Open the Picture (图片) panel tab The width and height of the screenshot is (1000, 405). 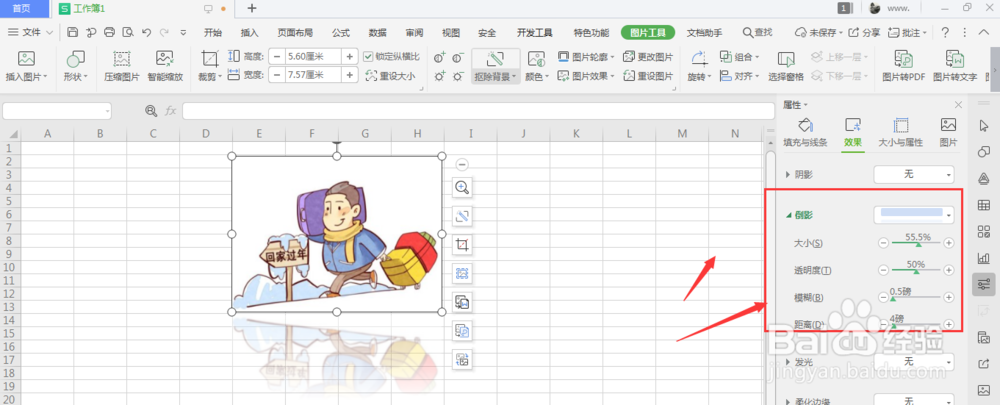tap(948, 133)
